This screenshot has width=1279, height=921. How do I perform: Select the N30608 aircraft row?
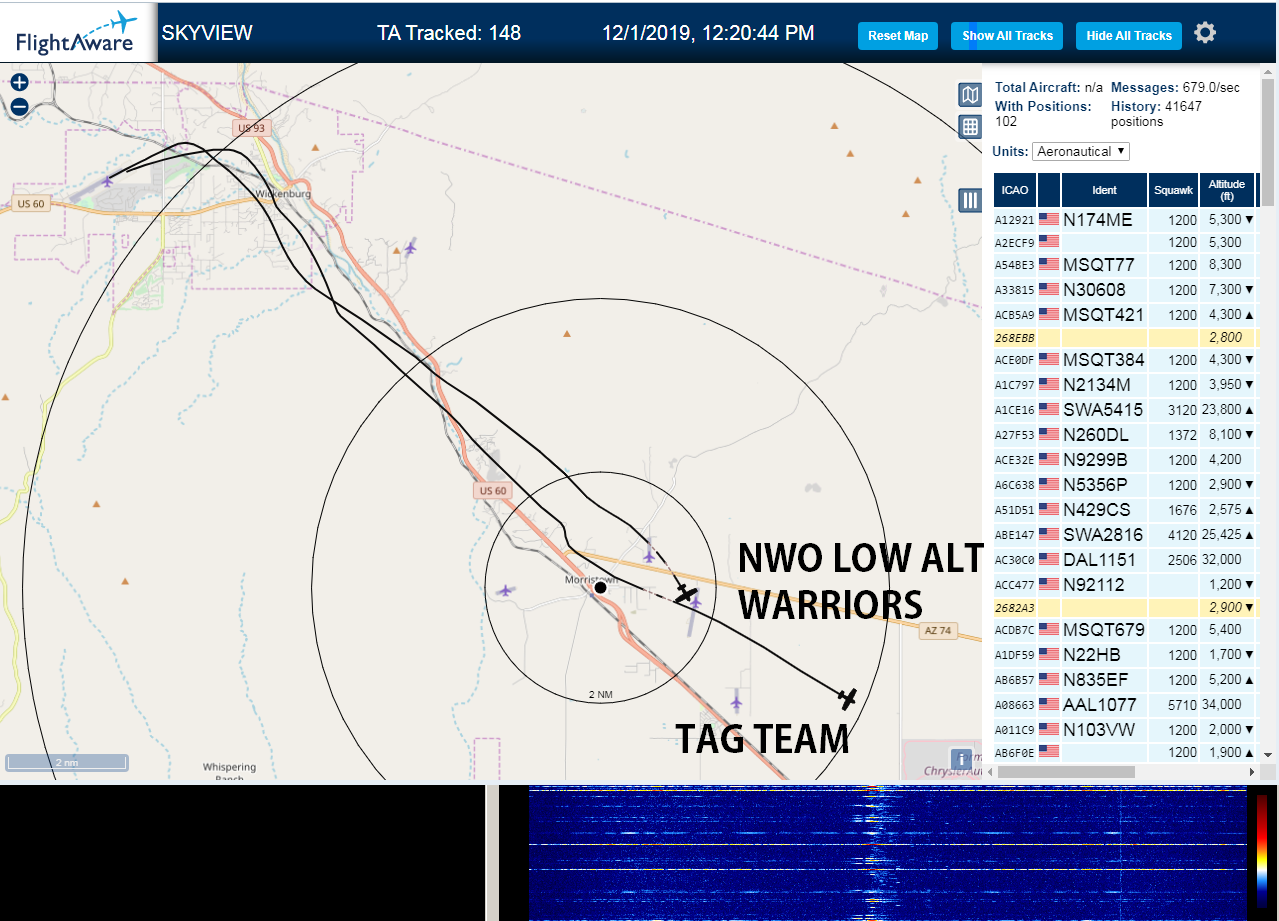tap(1125, 290)
